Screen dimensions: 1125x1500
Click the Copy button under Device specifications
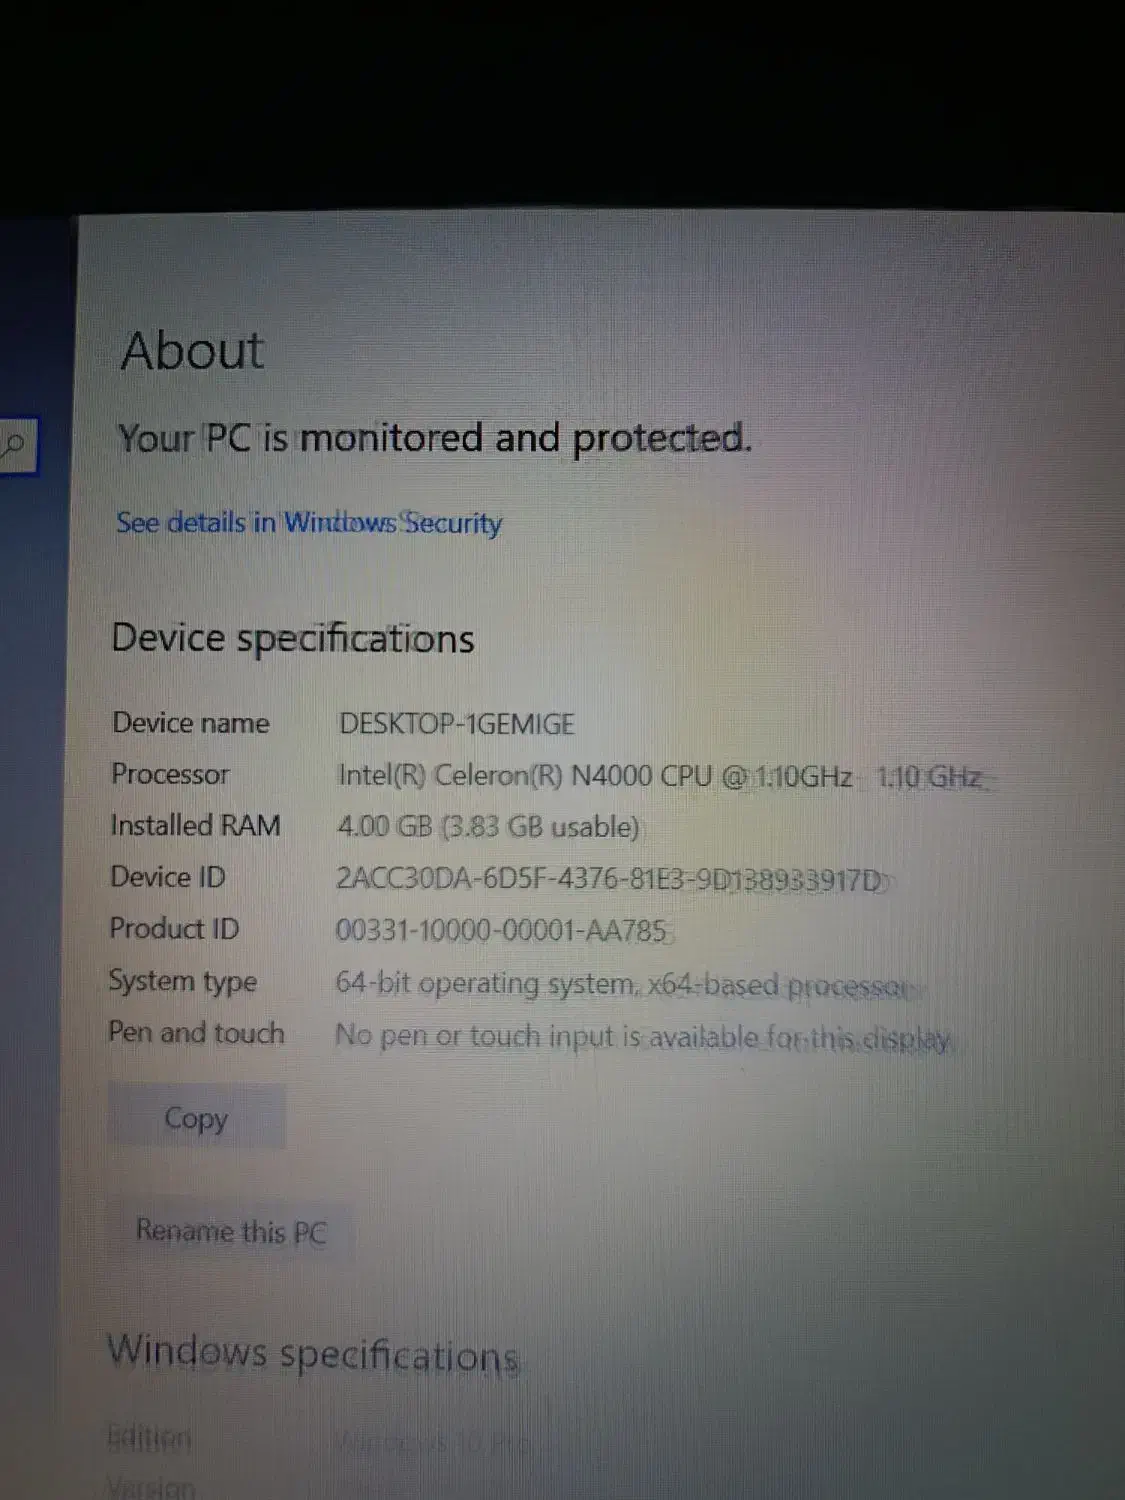coord(196,1118)
